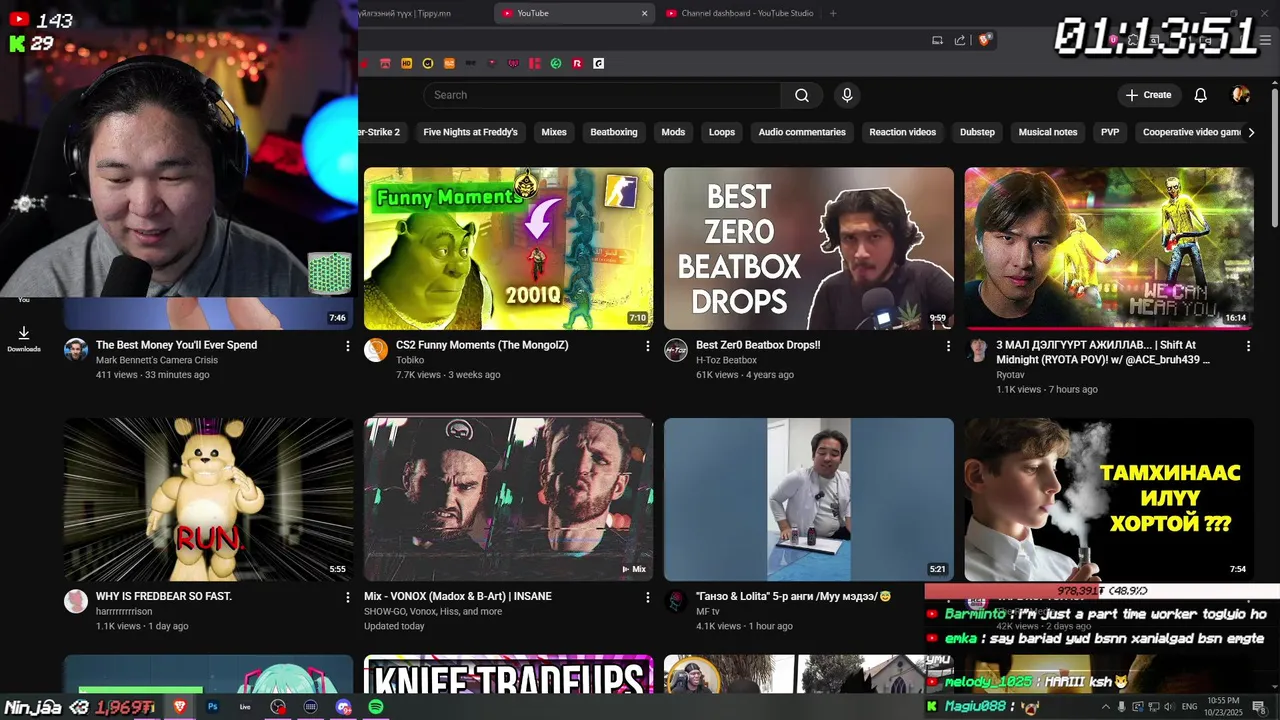The height and width of the screenshot is (720, 1280).
Task: Select Audio commentaries filter chip
Action: point(802,132)
